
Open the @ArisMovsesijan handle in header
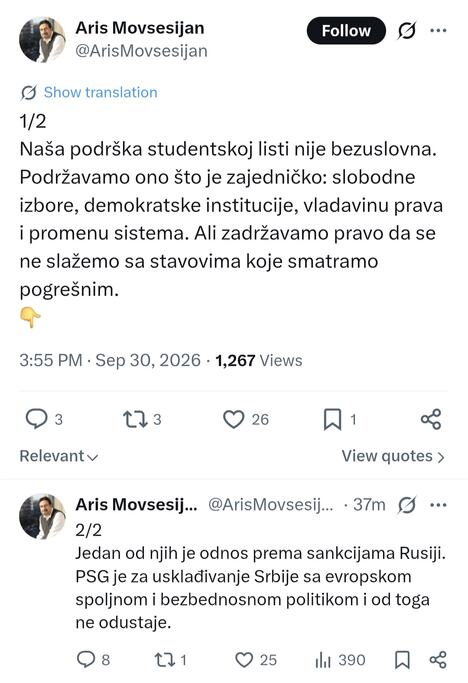point(141,51)
